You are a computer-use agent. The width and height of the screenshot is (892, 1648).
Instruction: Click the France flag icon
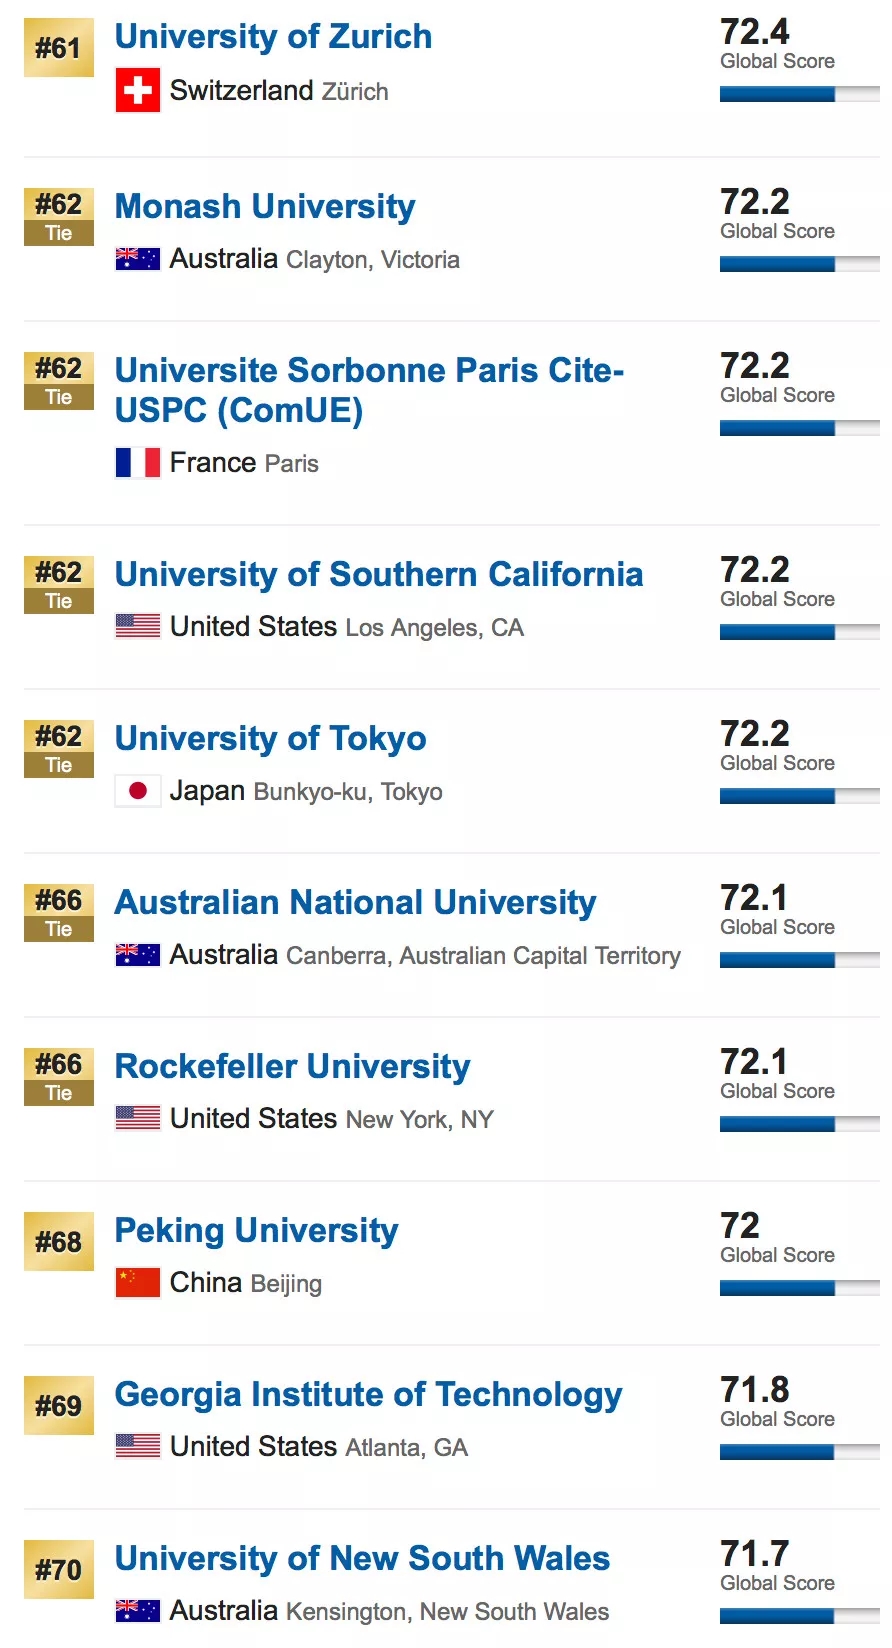coord(138,463)
